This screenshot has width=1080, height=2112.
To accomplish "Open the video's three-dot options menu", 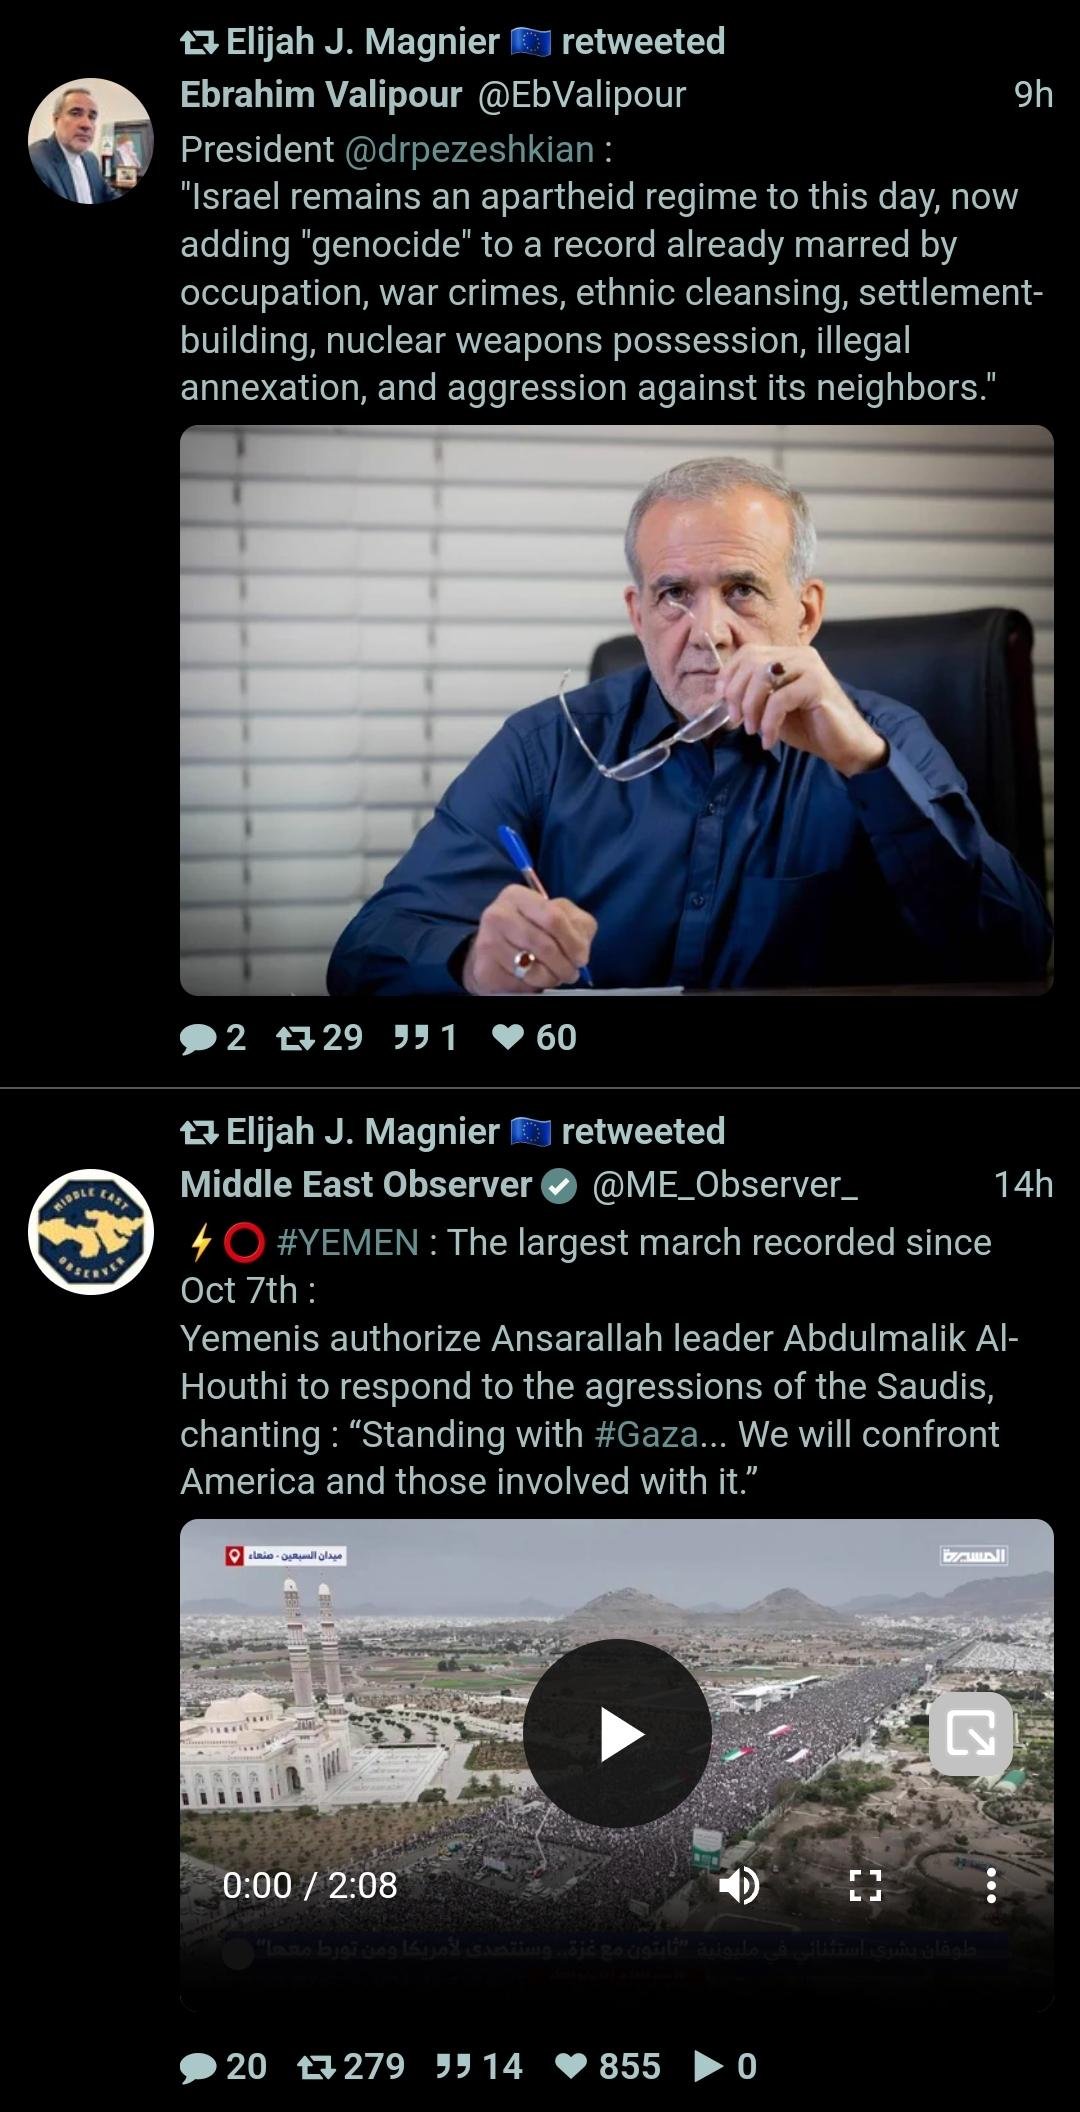I will tap(991, 1886).
